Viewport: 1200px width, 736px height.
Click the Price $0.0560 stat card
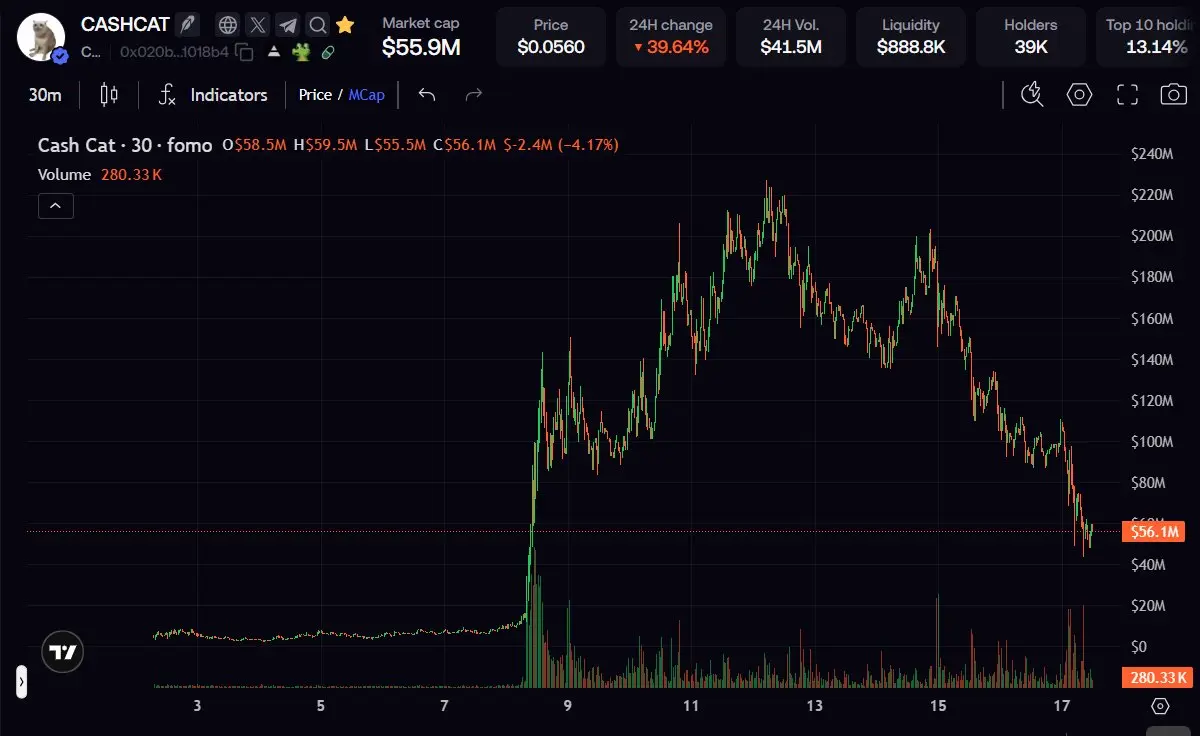coord(551,37)
